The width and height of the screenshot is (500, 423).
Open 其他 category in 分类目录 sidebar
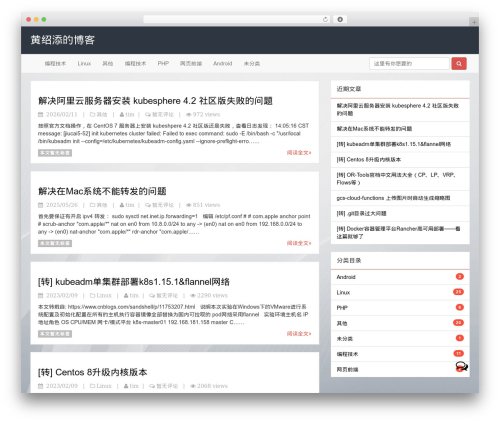point(342,323)
